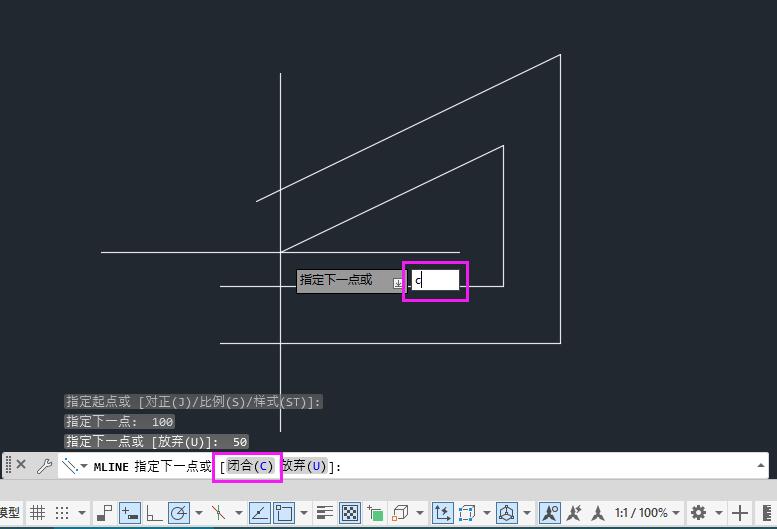Toggle lineweight display icon
This screenshot has height=529, width=777.
325,513
